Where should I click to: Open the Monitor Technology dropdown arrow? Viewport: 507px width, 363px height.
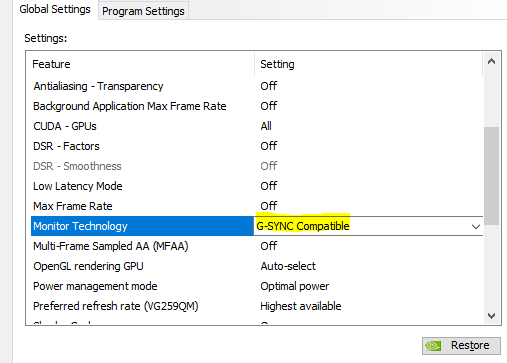[x=476, y=227]
